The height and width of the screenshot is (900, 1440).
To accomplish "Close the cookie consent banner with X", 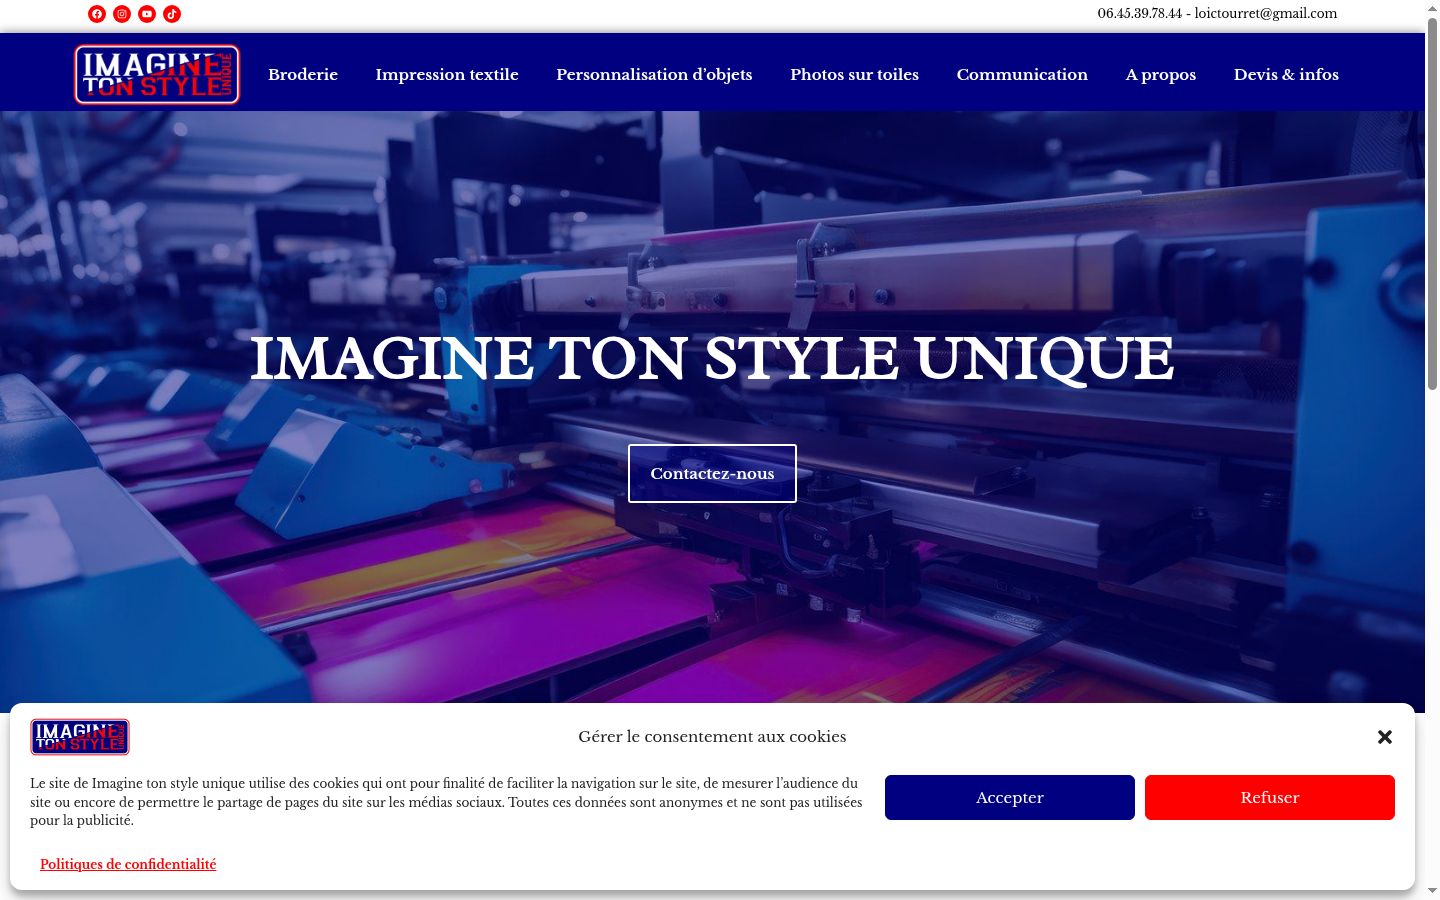I will (1385, 737).
